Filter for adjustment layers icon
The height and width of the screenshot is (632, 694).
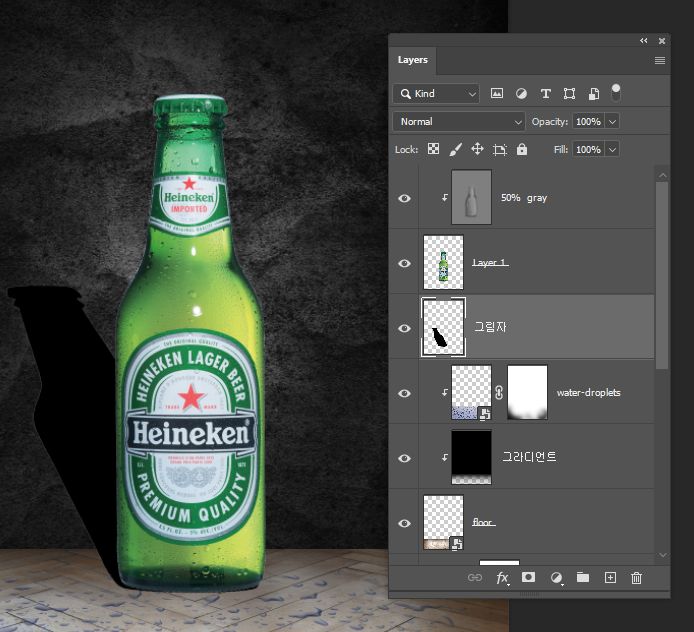(521, 93)
